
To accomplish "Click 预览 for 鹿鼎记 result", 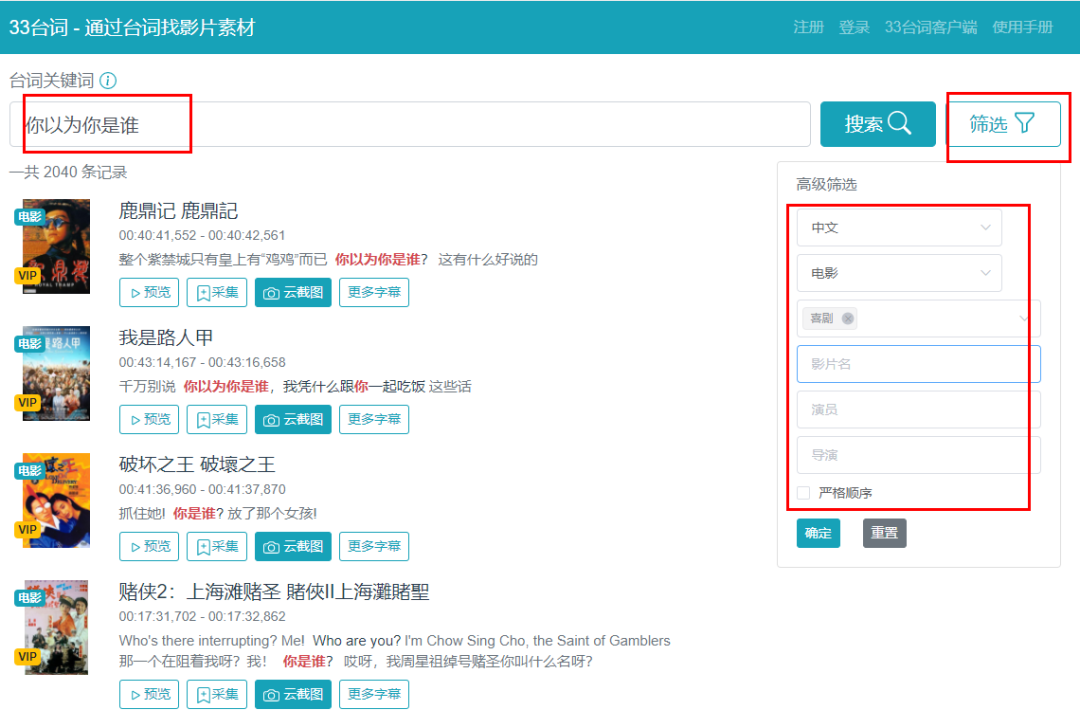I will (x=149, y=293).
